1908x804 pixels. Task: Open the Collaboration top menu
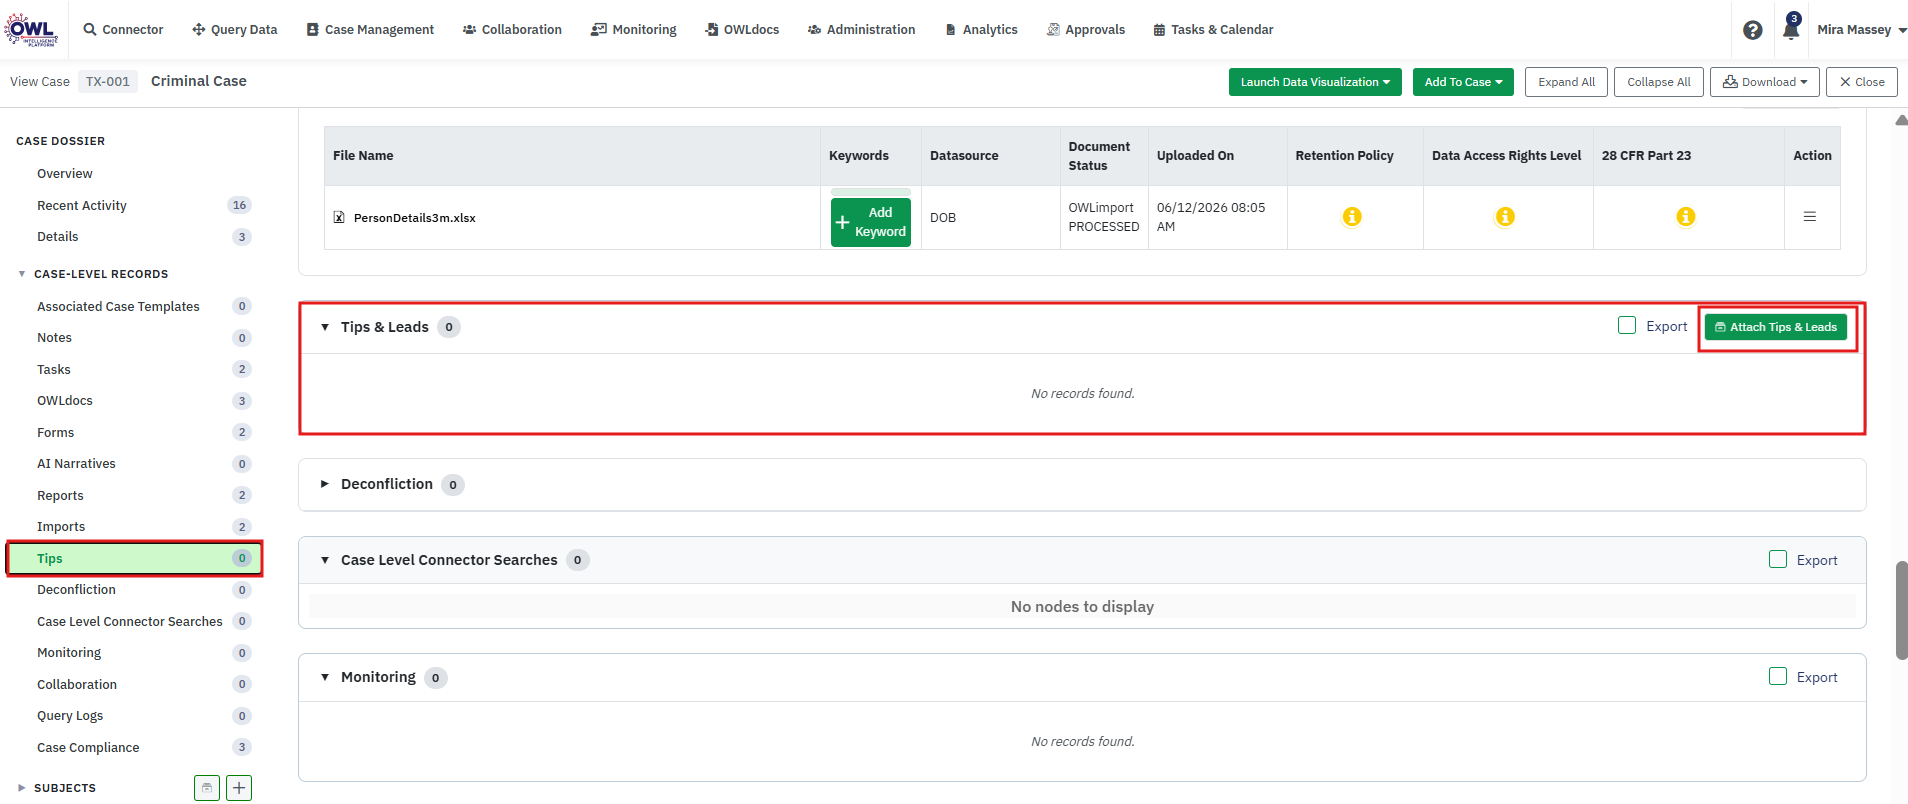pos(512,30)
